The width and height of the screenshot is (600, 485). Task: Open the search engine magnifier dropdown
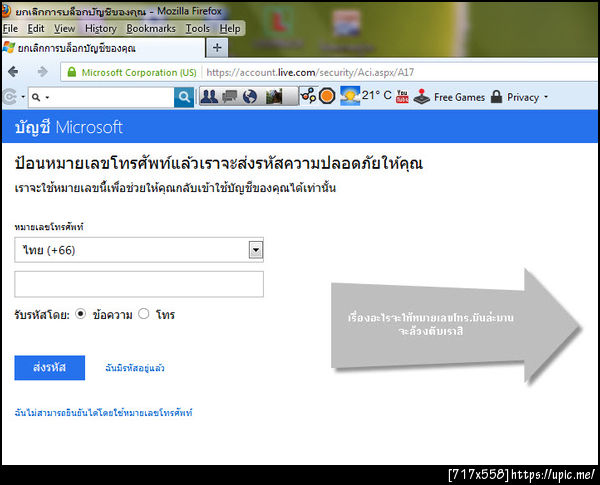[x=40, y=97]
